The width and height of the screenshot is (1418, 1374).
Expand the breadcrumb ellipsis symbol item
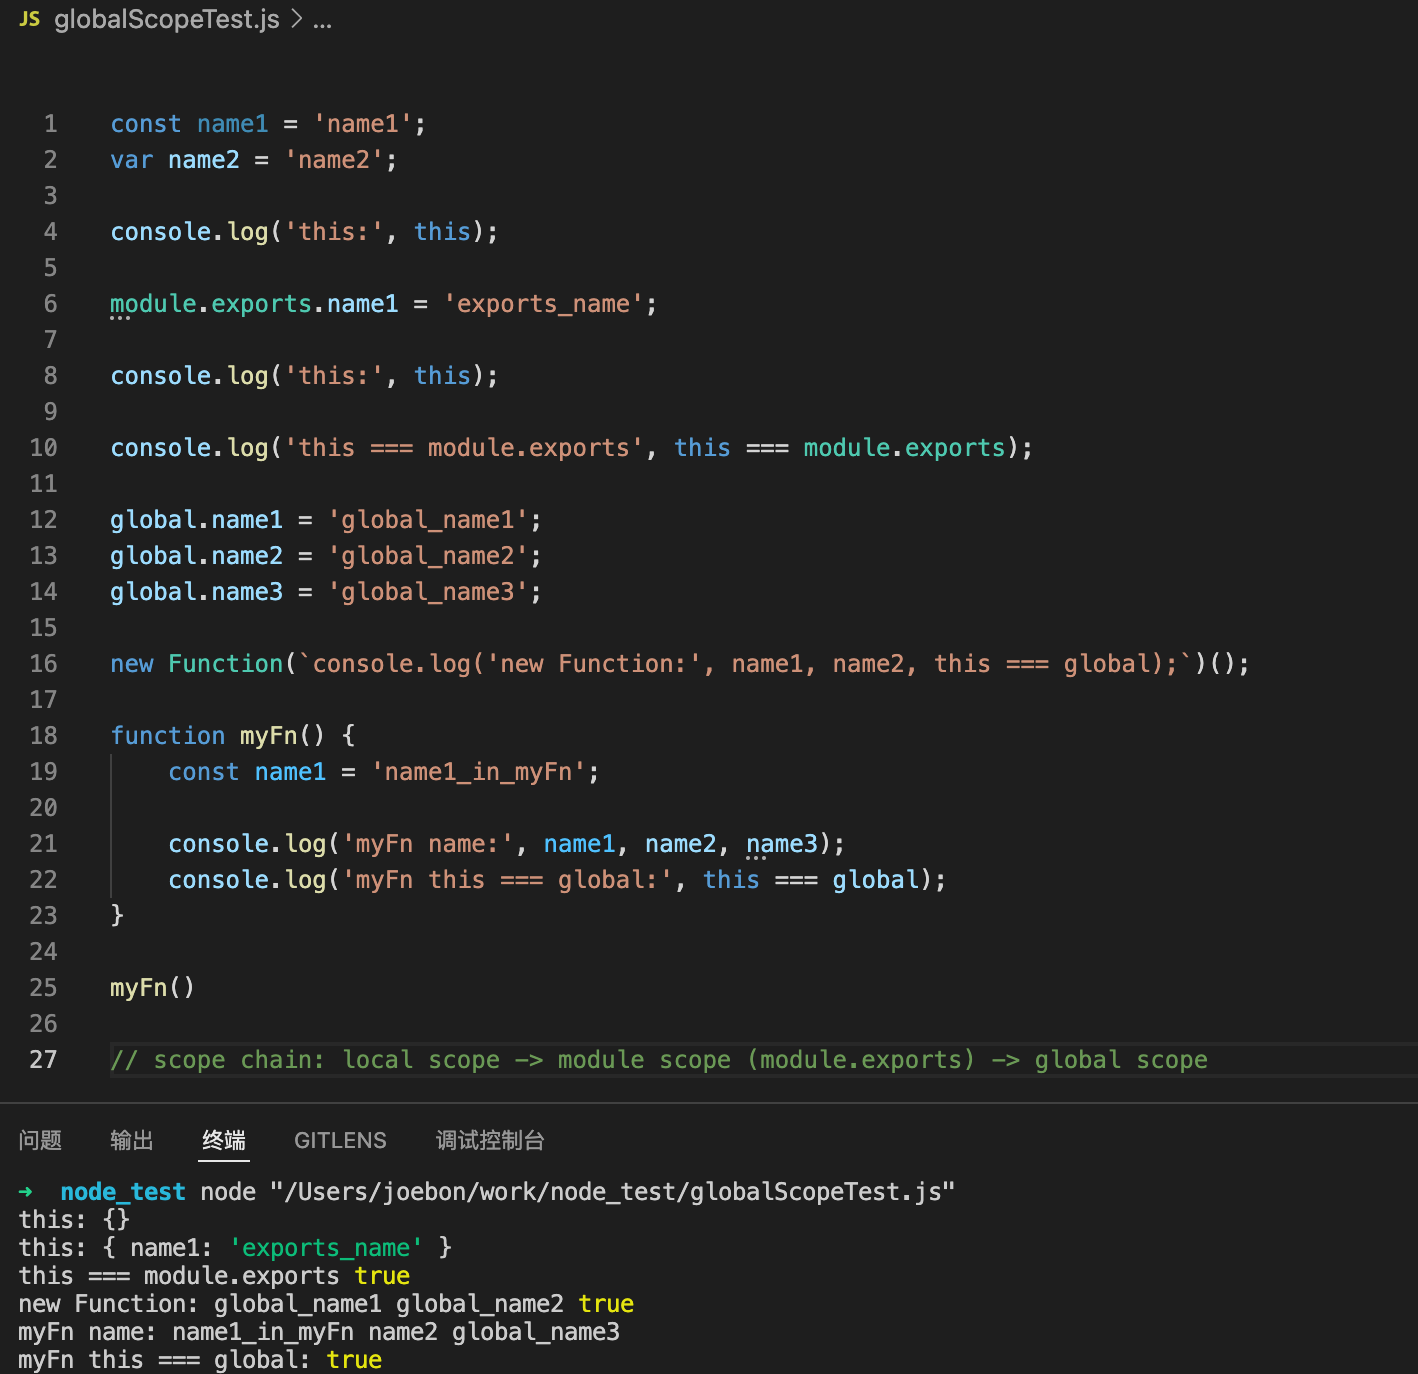pos(322,19)
